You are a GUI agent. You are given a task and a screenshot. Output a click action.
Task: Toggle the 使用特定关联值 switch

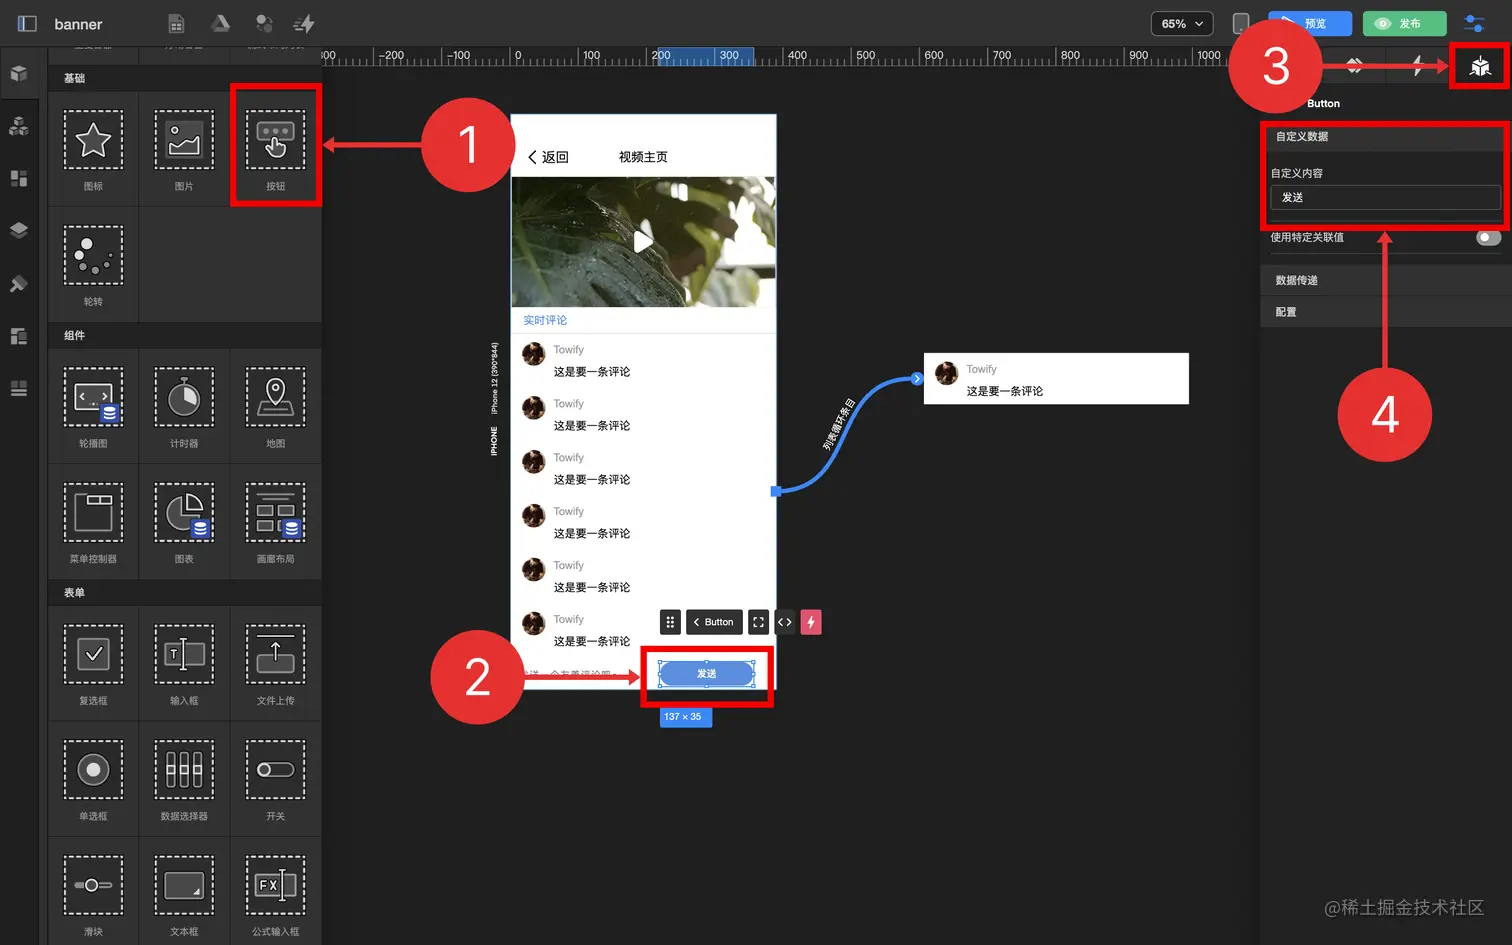click(1488, 237)
